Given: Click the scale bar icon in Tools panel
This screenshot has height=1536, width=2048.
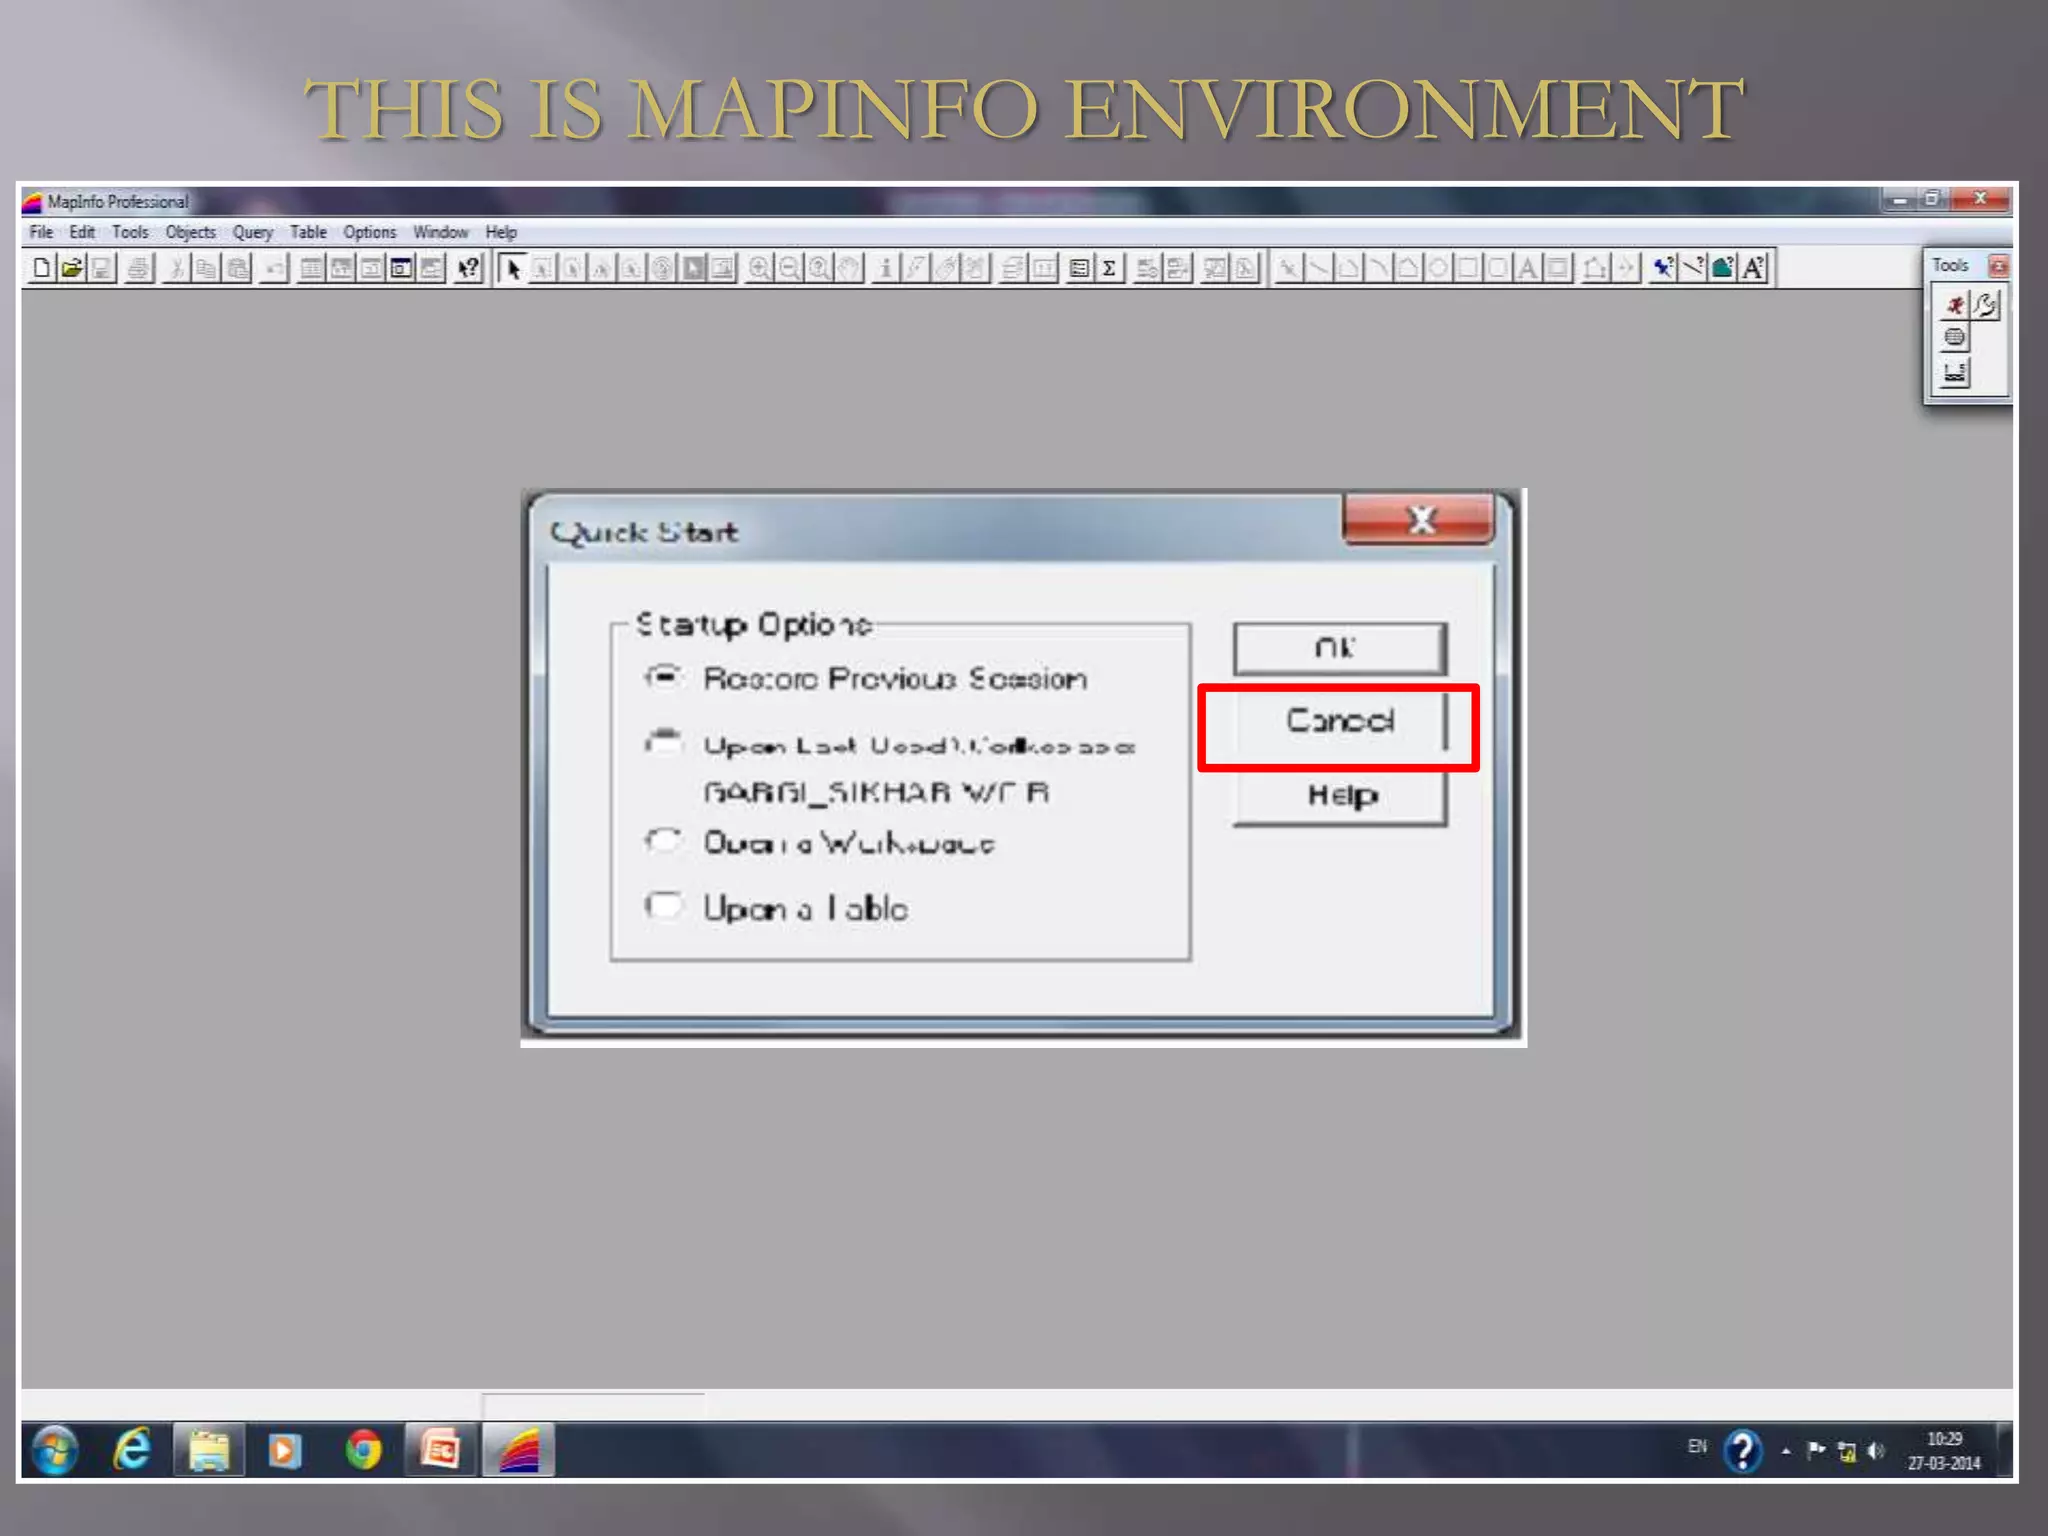Looking at the screenshot, I should (x=1955, y=373).
